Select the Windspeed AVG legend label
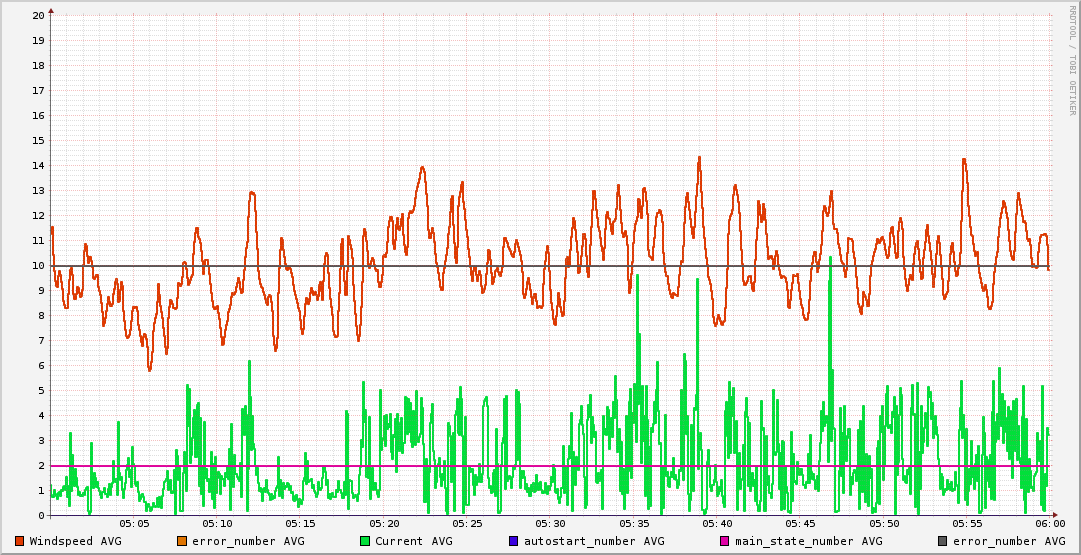Viewport: 1081px width, 555px height. (x=75, y=541)
